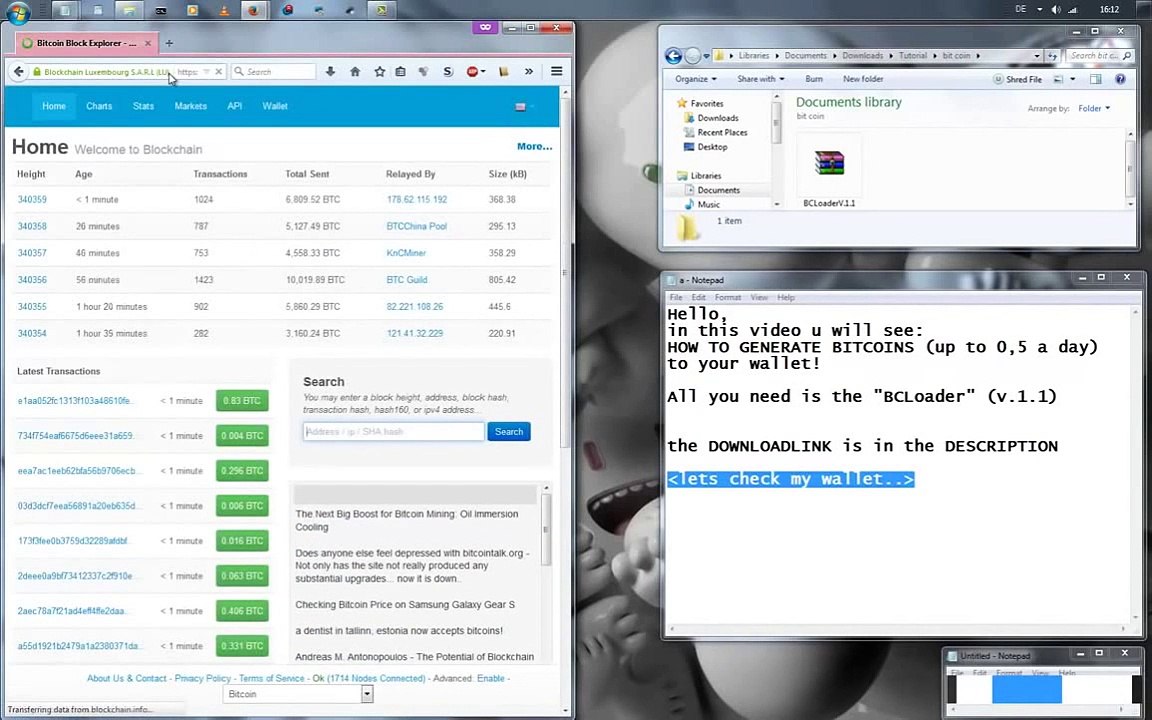1152x720 pixels.
Task: Click Enable link next to Advanced
Action: click(x=491, y=678)
